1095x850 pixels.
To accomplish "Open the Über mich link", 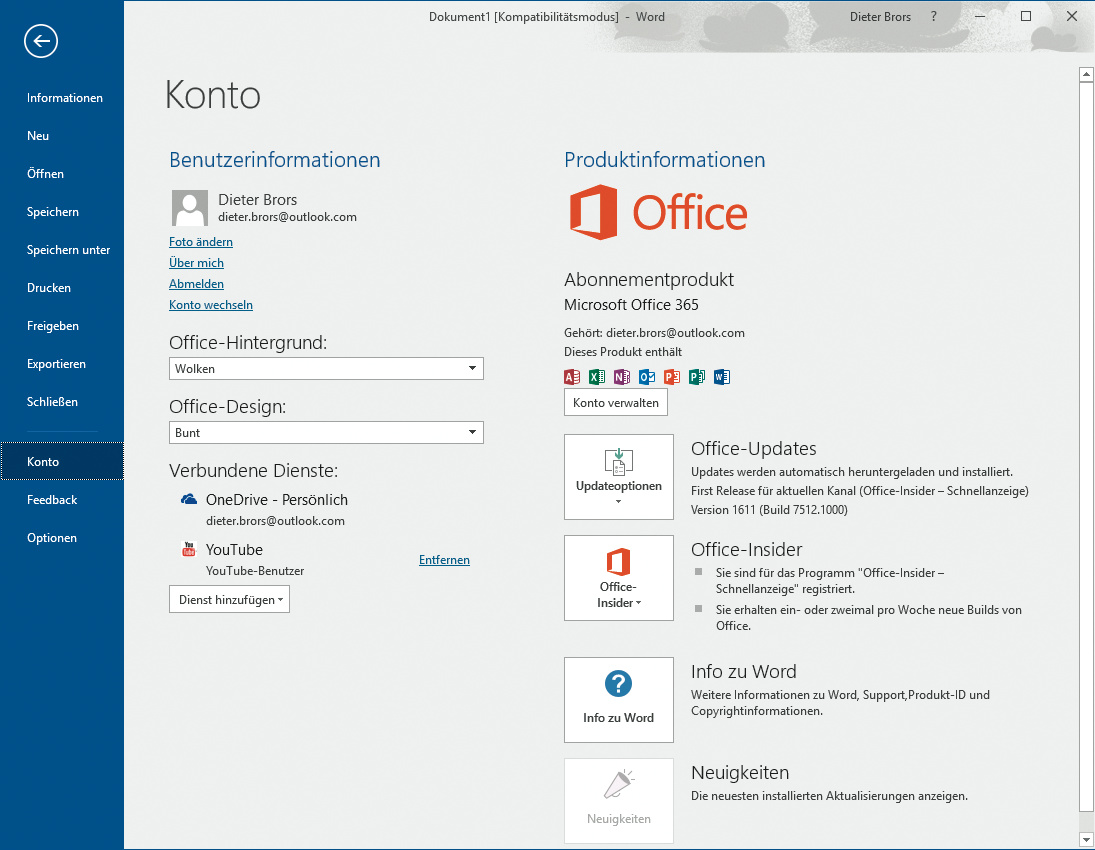I will coord(196,263).
